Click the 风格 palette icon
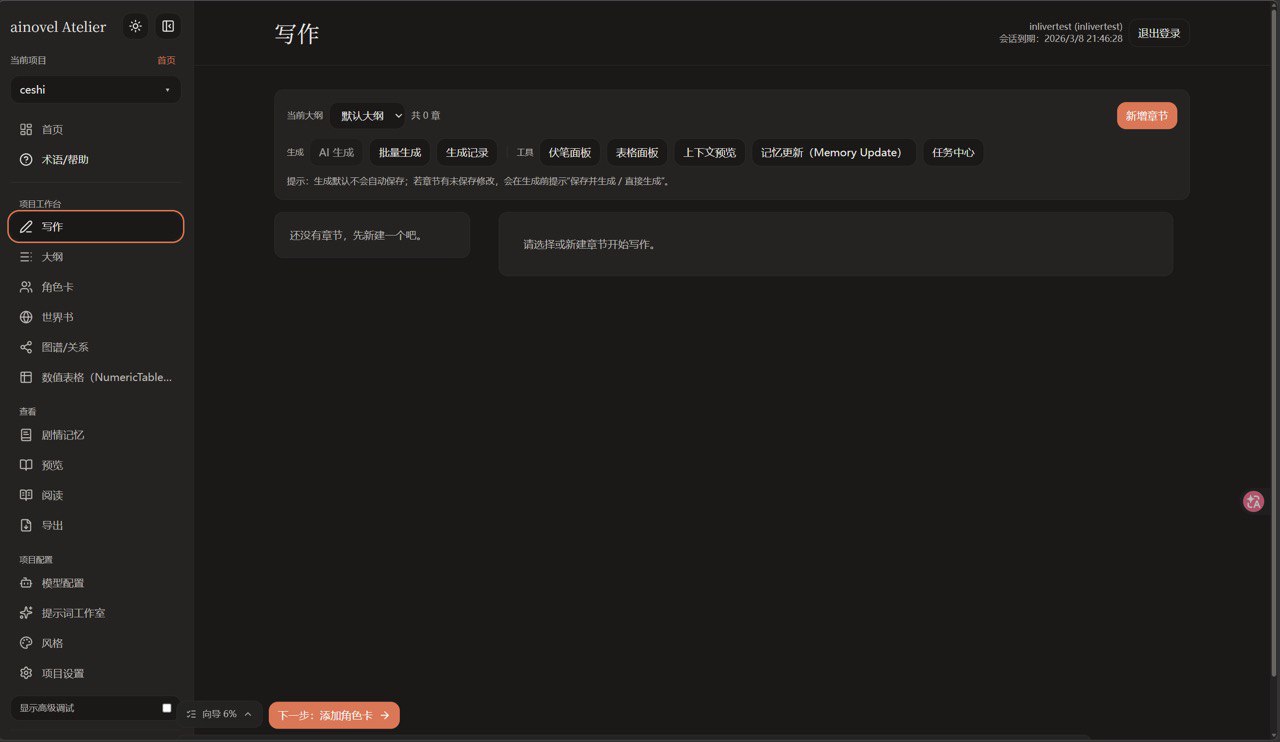This screenshot has height=742, width=1280. 27,643
